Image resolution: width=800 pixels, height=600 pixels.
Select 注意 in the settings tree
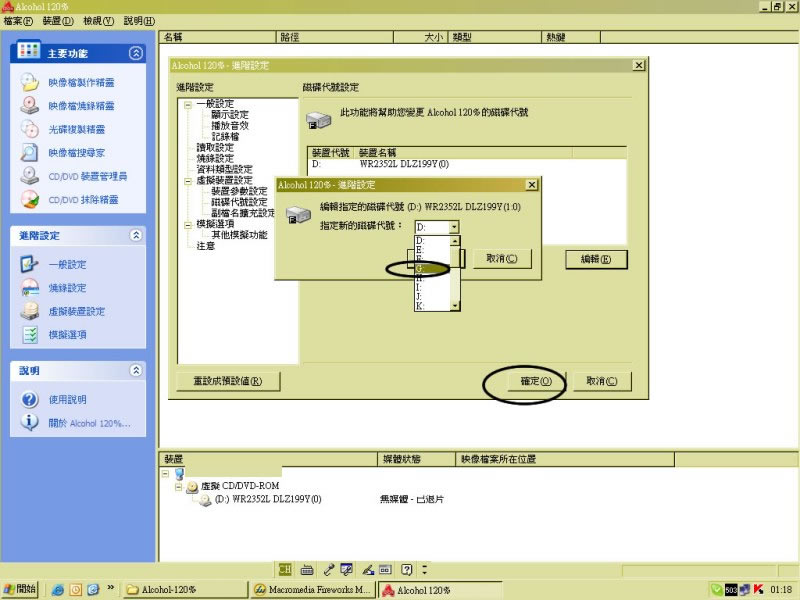206,246
